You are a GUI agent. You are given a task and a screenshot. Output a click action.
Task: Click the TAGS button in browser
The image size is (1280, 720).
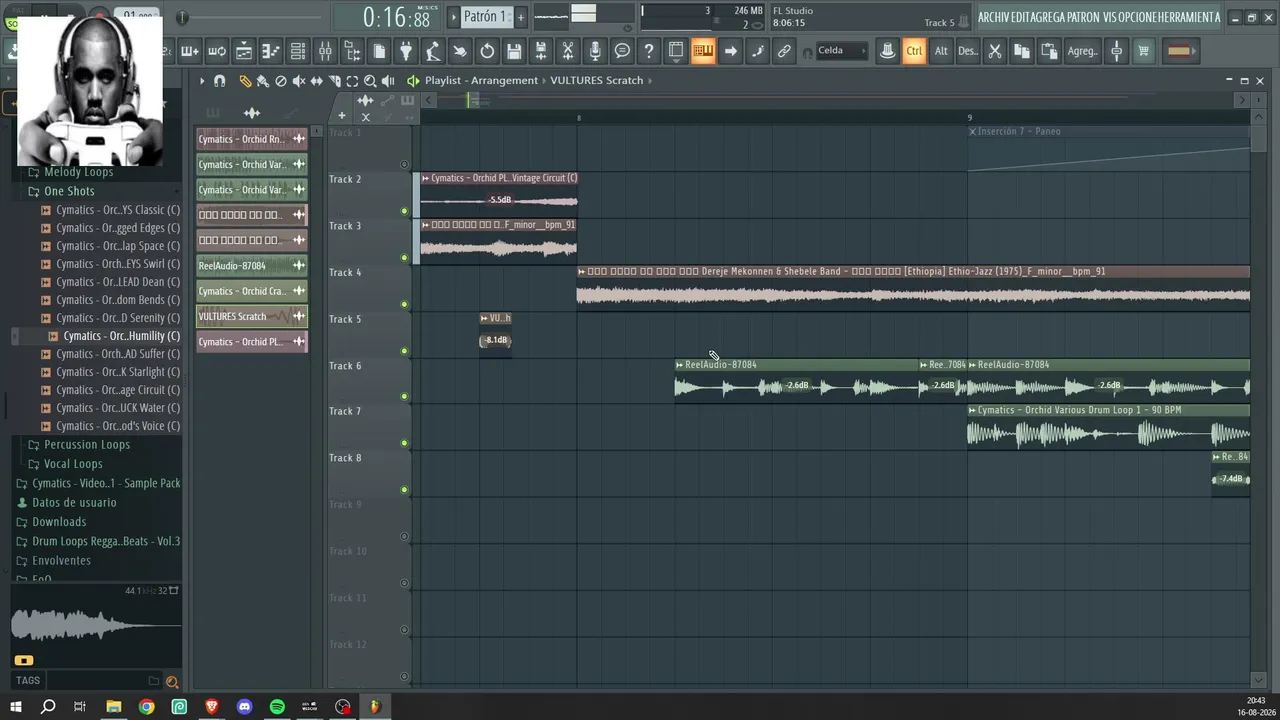click(28, 681)
